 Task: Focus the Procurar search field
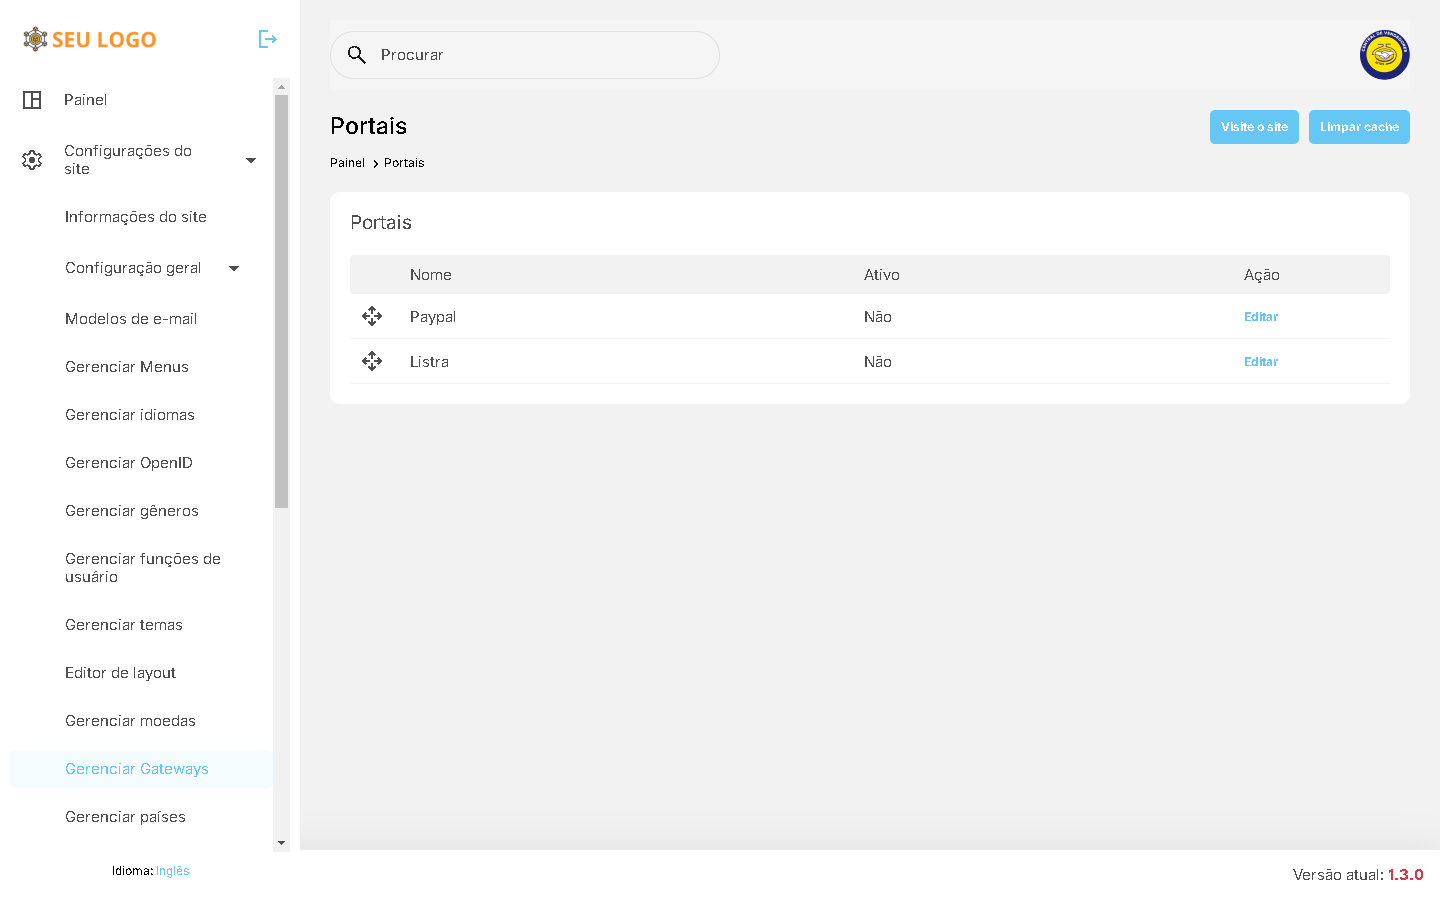(x=540, y=55)
